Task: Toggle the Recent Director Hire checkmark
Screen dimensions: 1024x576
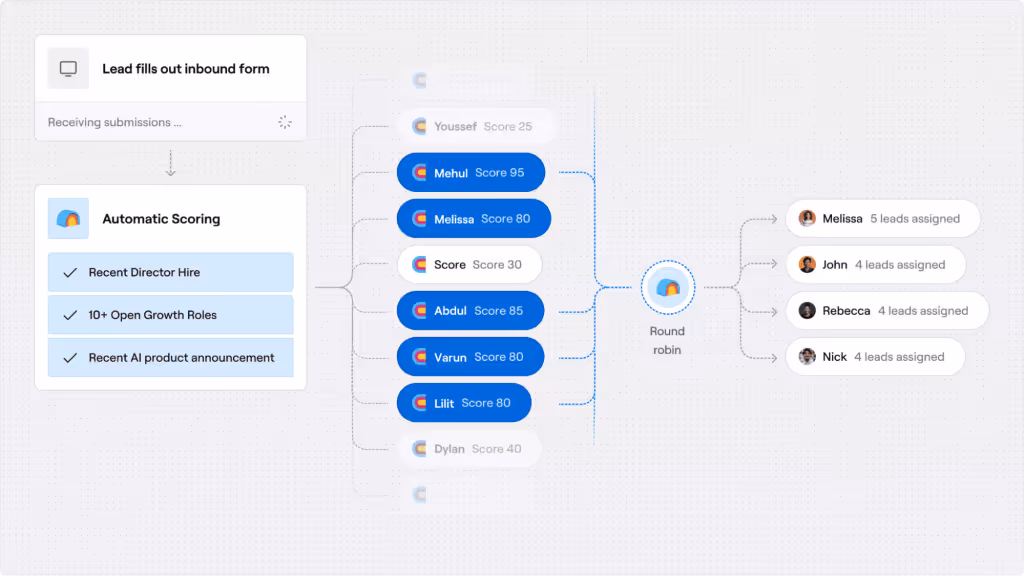Action: [x=69, y=272]
